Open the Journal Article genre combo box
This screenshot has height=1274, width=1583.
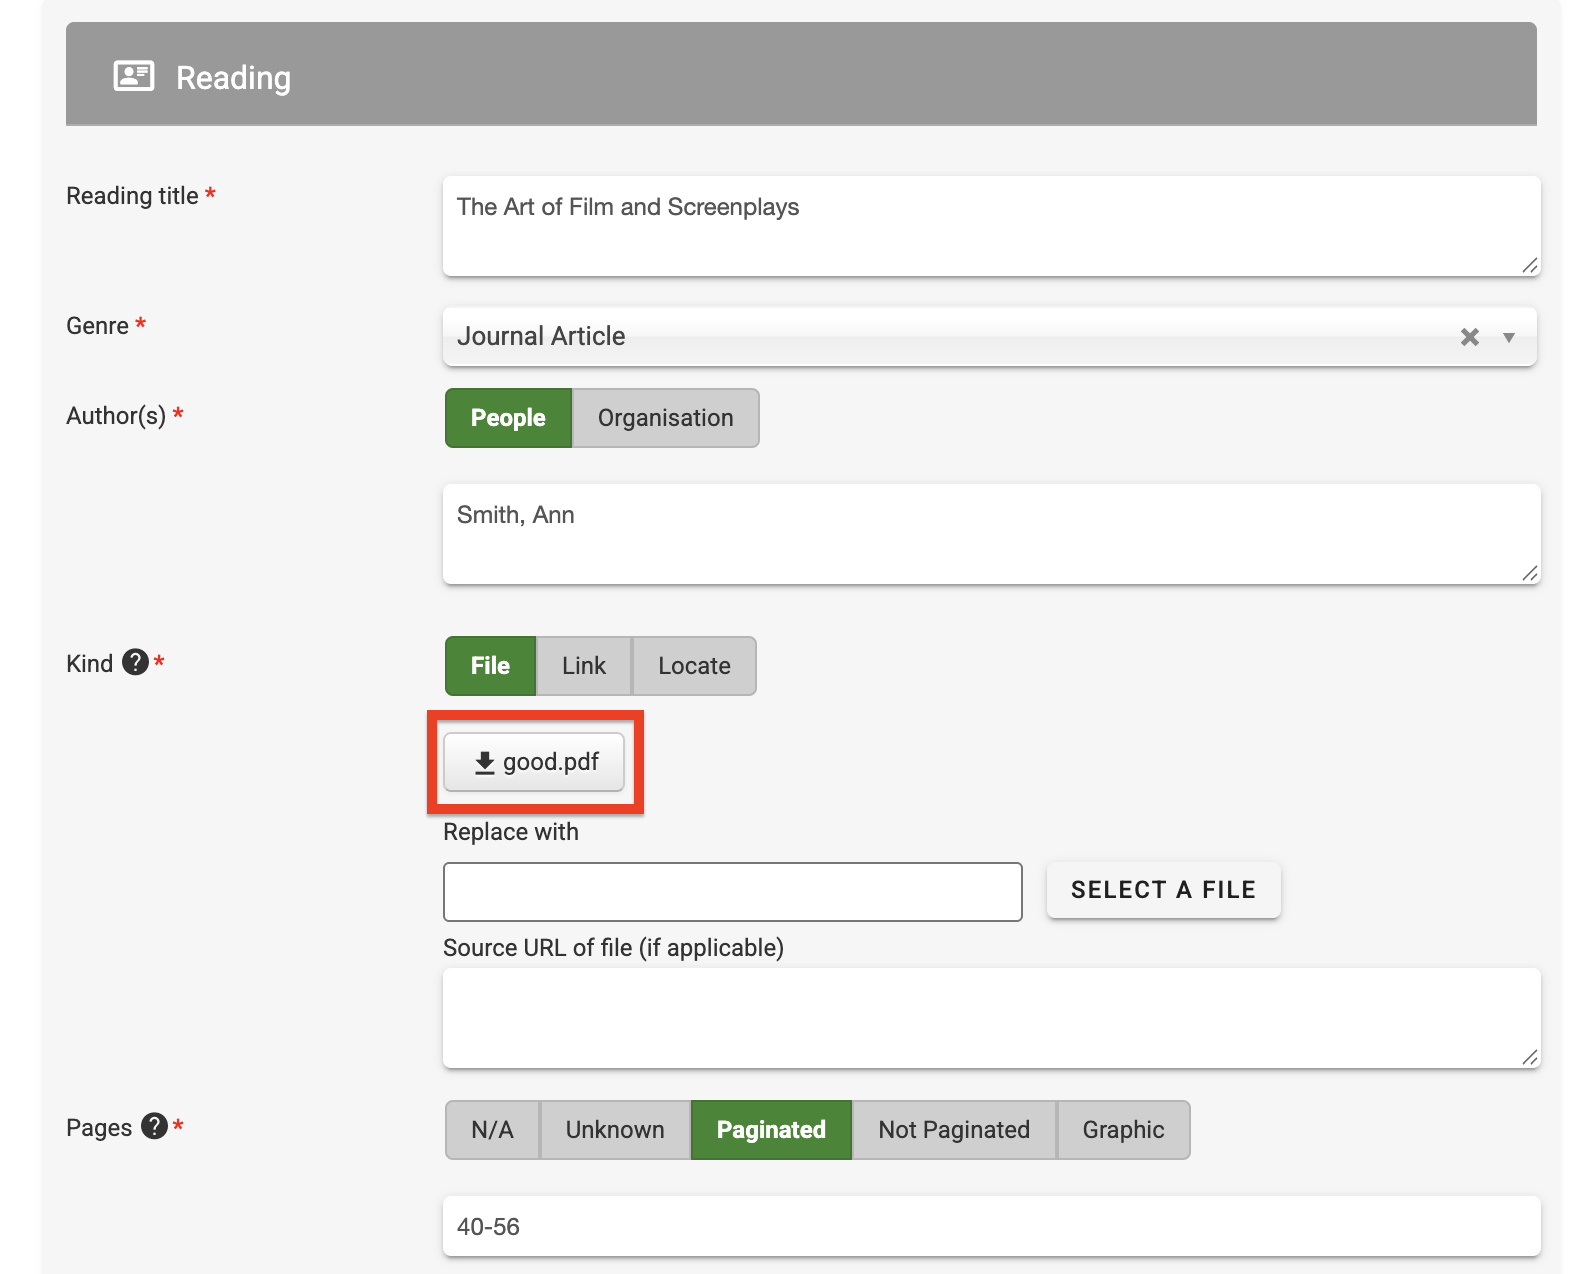pyautogui.click(x=940, y=337)
